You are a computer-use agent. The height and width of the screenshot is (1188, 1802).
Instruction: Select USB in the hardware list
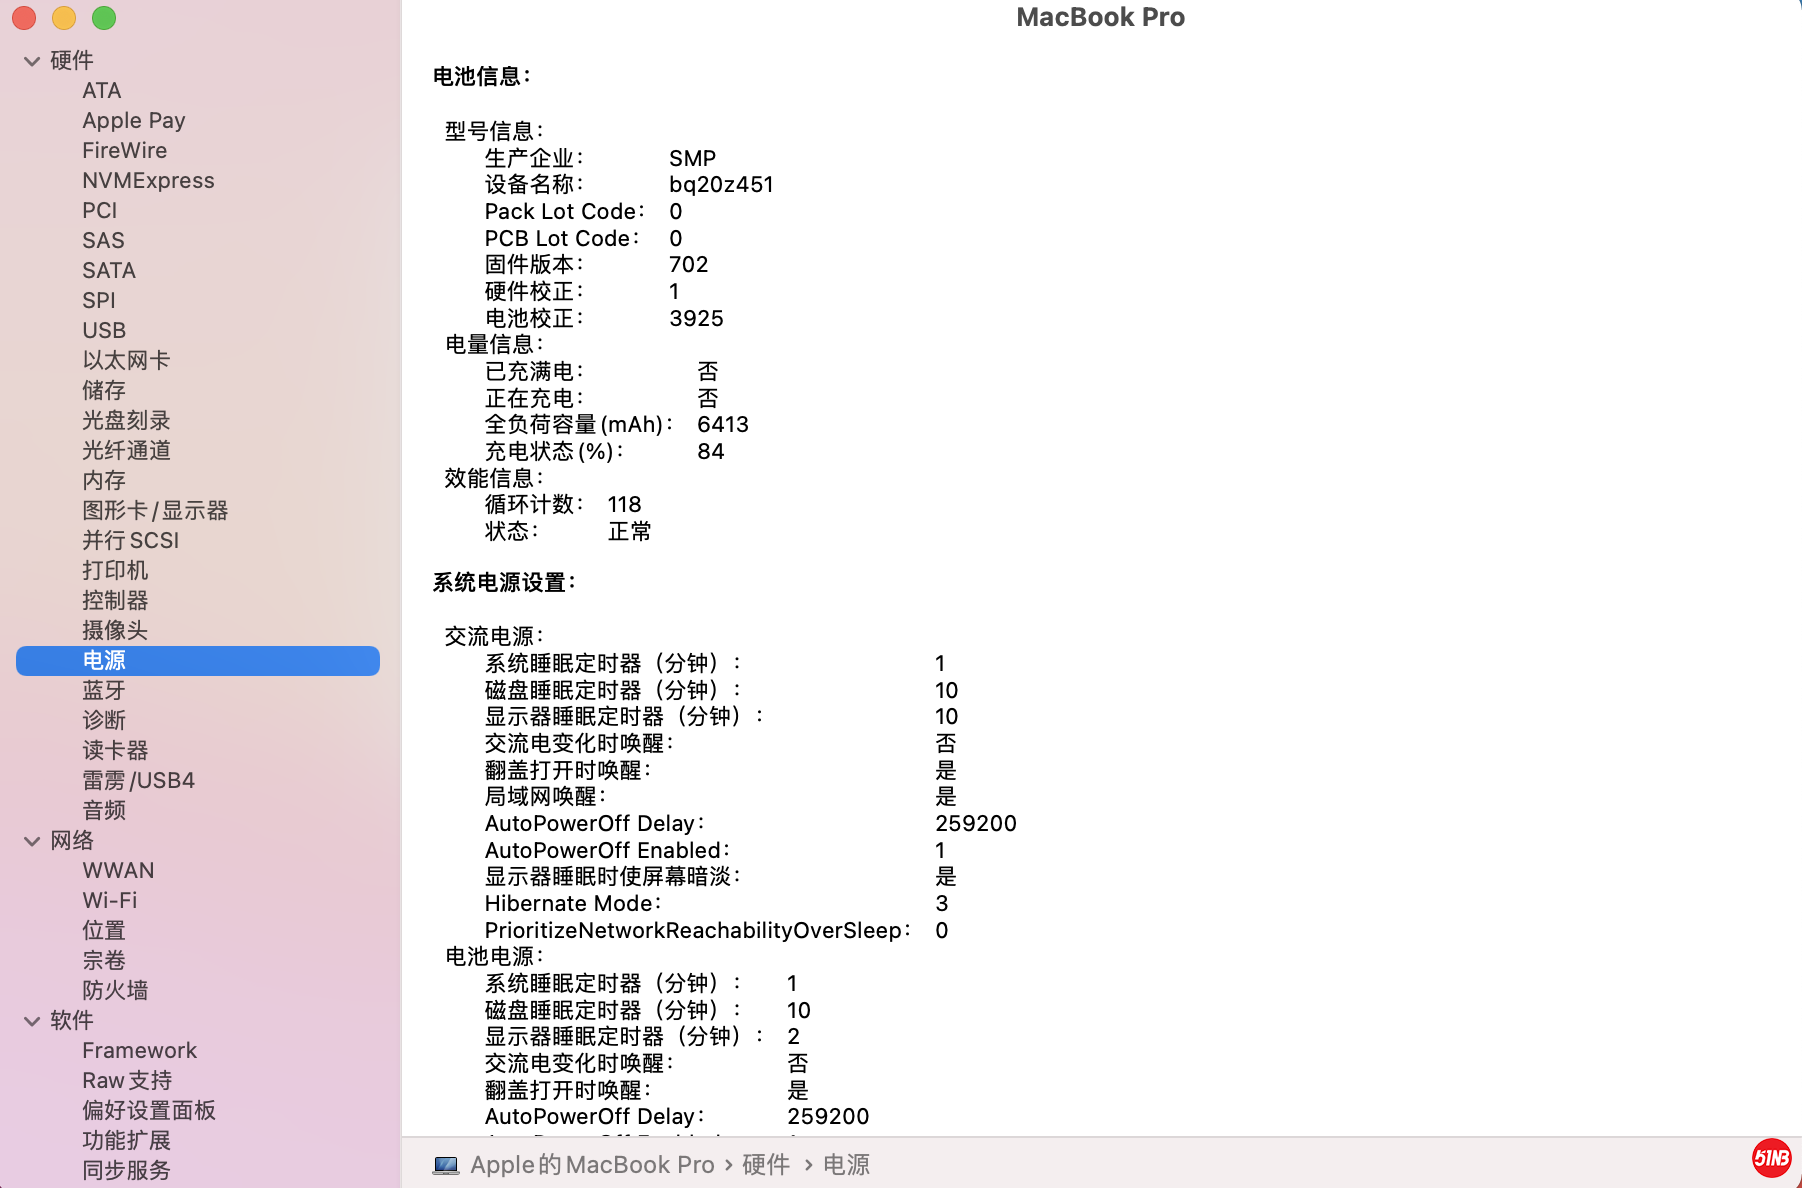[x=104, y=331]
